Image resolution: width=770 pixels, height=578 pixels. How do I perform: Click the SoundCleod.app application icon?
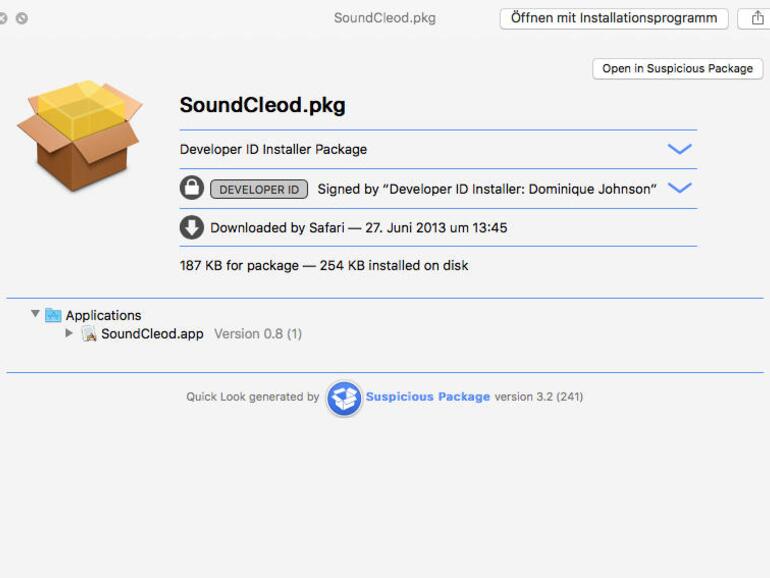[x=89, y=334]
